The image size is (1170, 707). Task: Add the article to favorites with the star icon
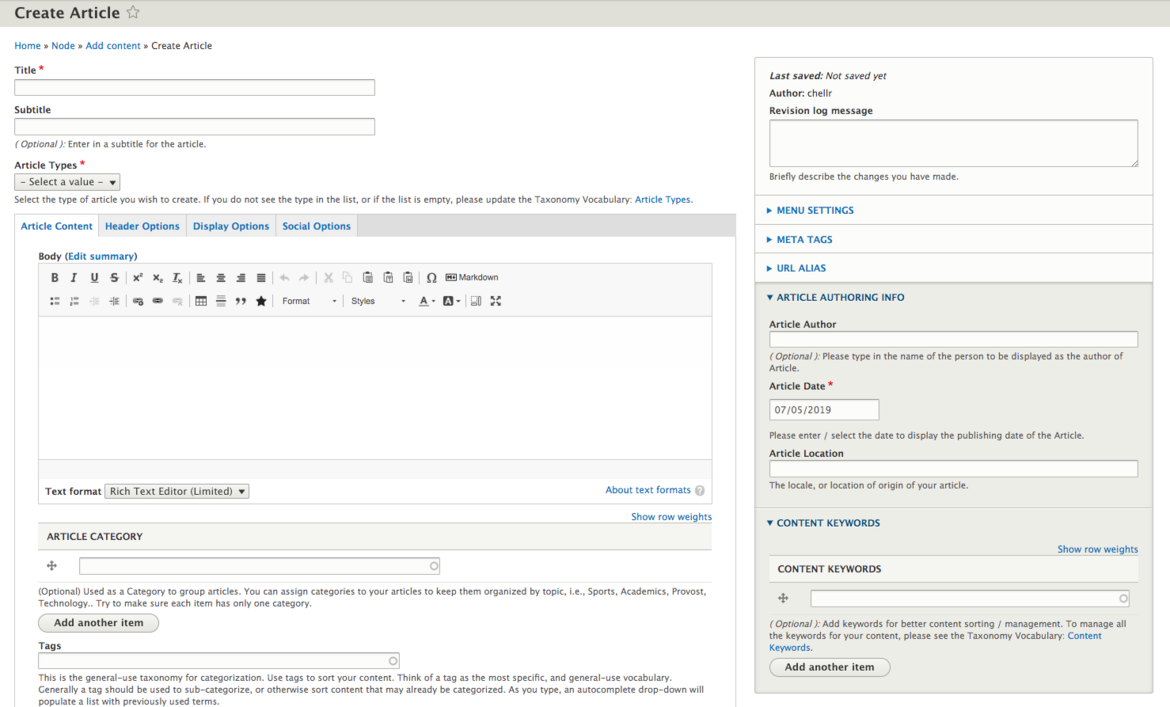coord(131,13)
